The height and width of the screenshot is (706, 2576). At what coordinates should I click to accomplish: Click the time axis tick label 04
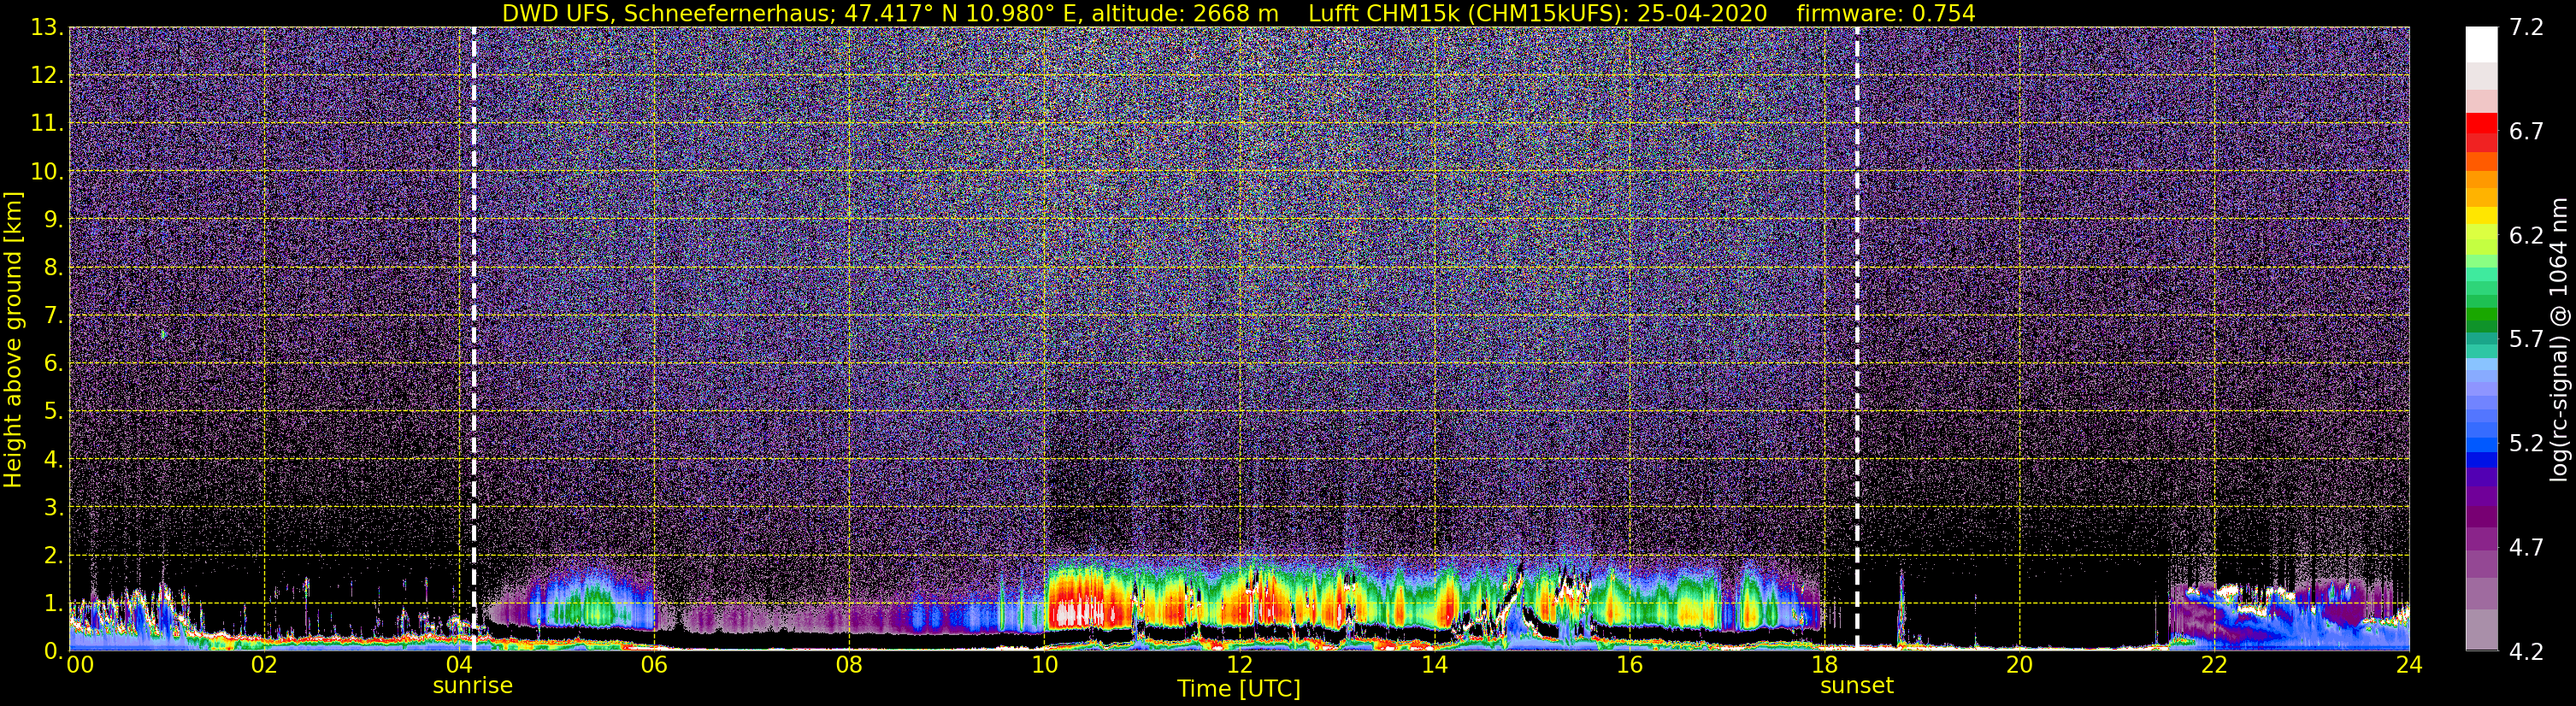pyautogui.click(x=459, y=666)
